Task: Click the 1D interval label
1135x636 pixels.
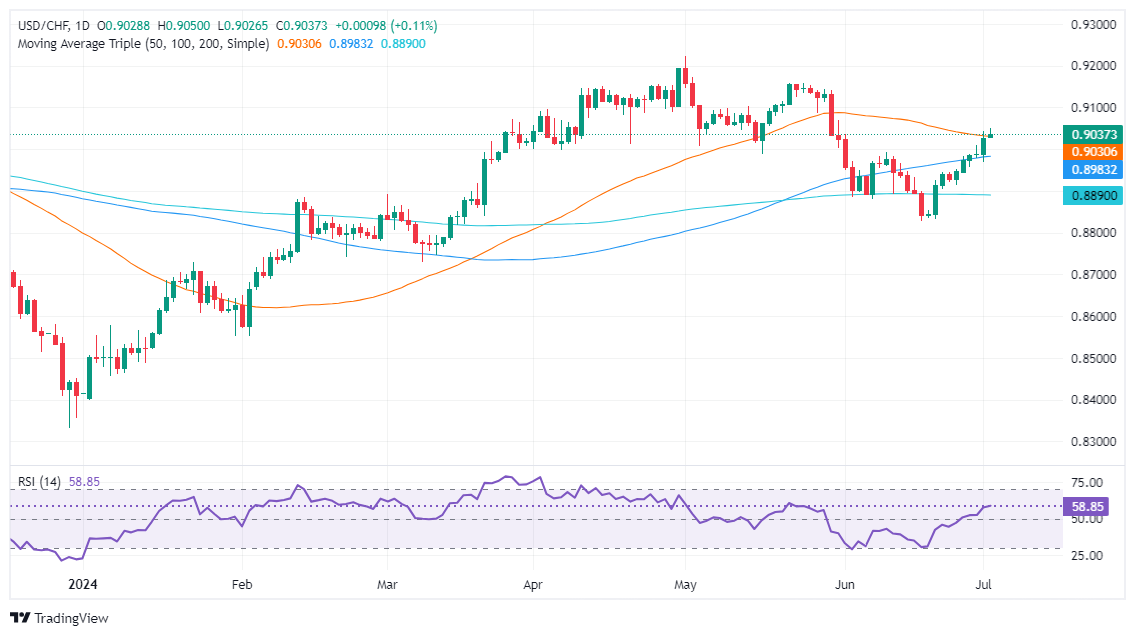Action: 82,26
